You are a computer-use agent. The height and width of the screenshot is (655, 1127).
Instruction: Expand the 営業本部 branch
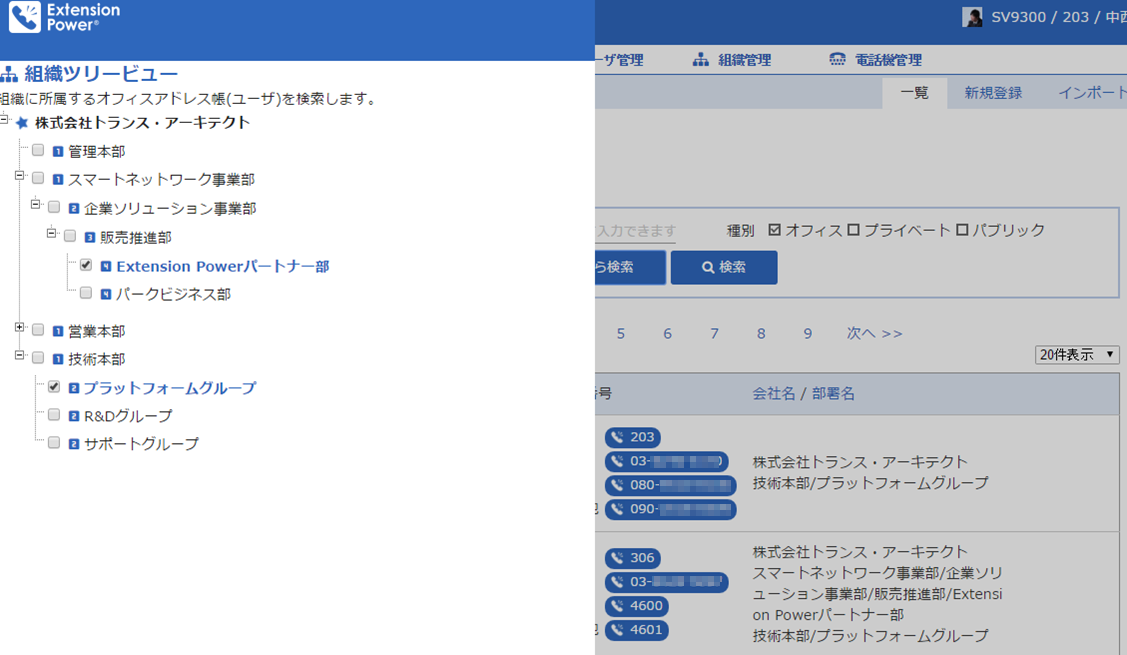click(19, 327)
